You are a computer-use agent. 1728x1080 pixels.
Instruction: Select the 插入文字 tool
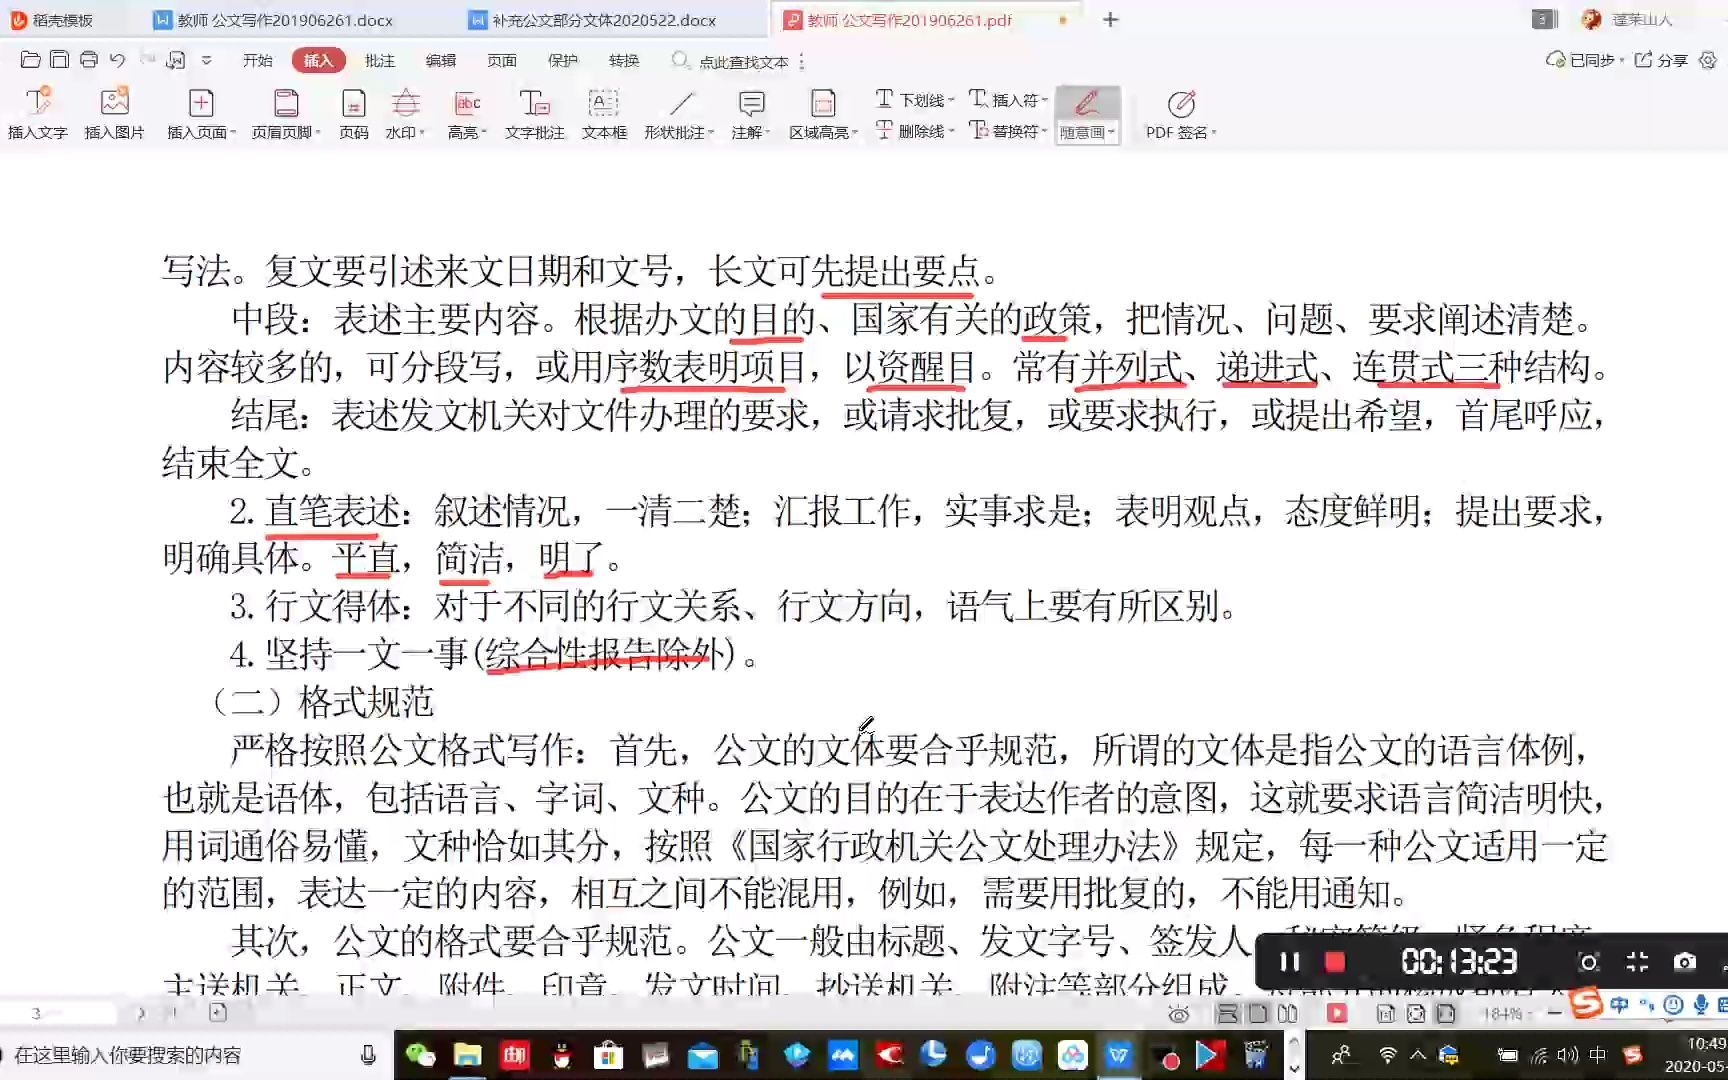37,112
